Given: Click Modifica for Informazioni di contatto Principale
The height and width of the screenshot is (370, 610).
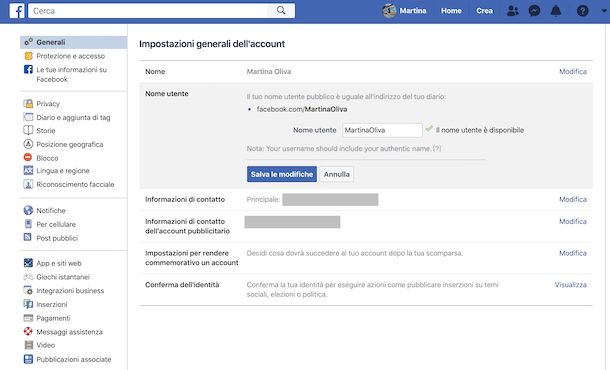Looking at the screenshot, I should click(573, 199).
